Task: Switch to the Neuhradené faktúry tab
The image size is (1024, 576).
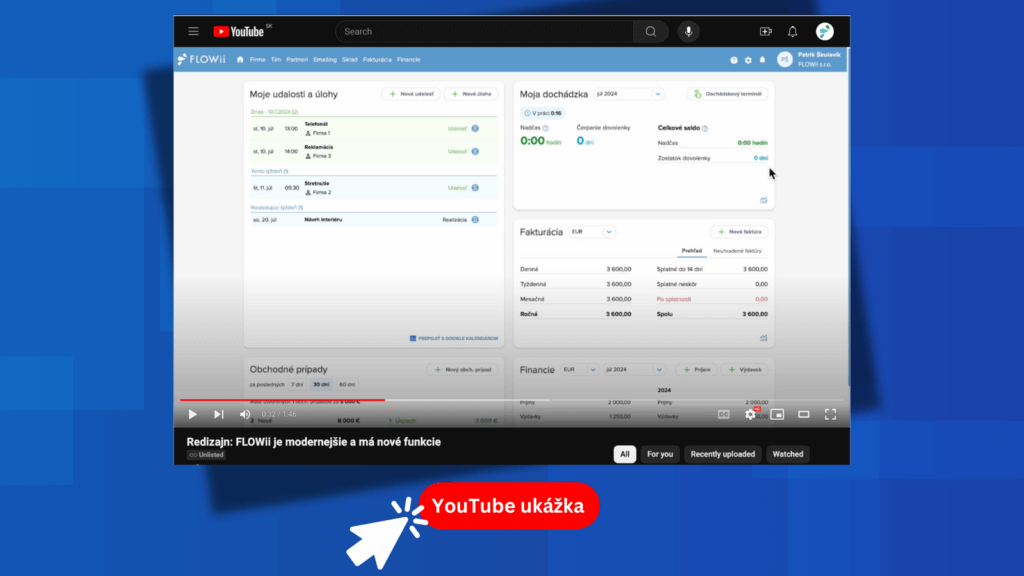Action: point(737,251)
